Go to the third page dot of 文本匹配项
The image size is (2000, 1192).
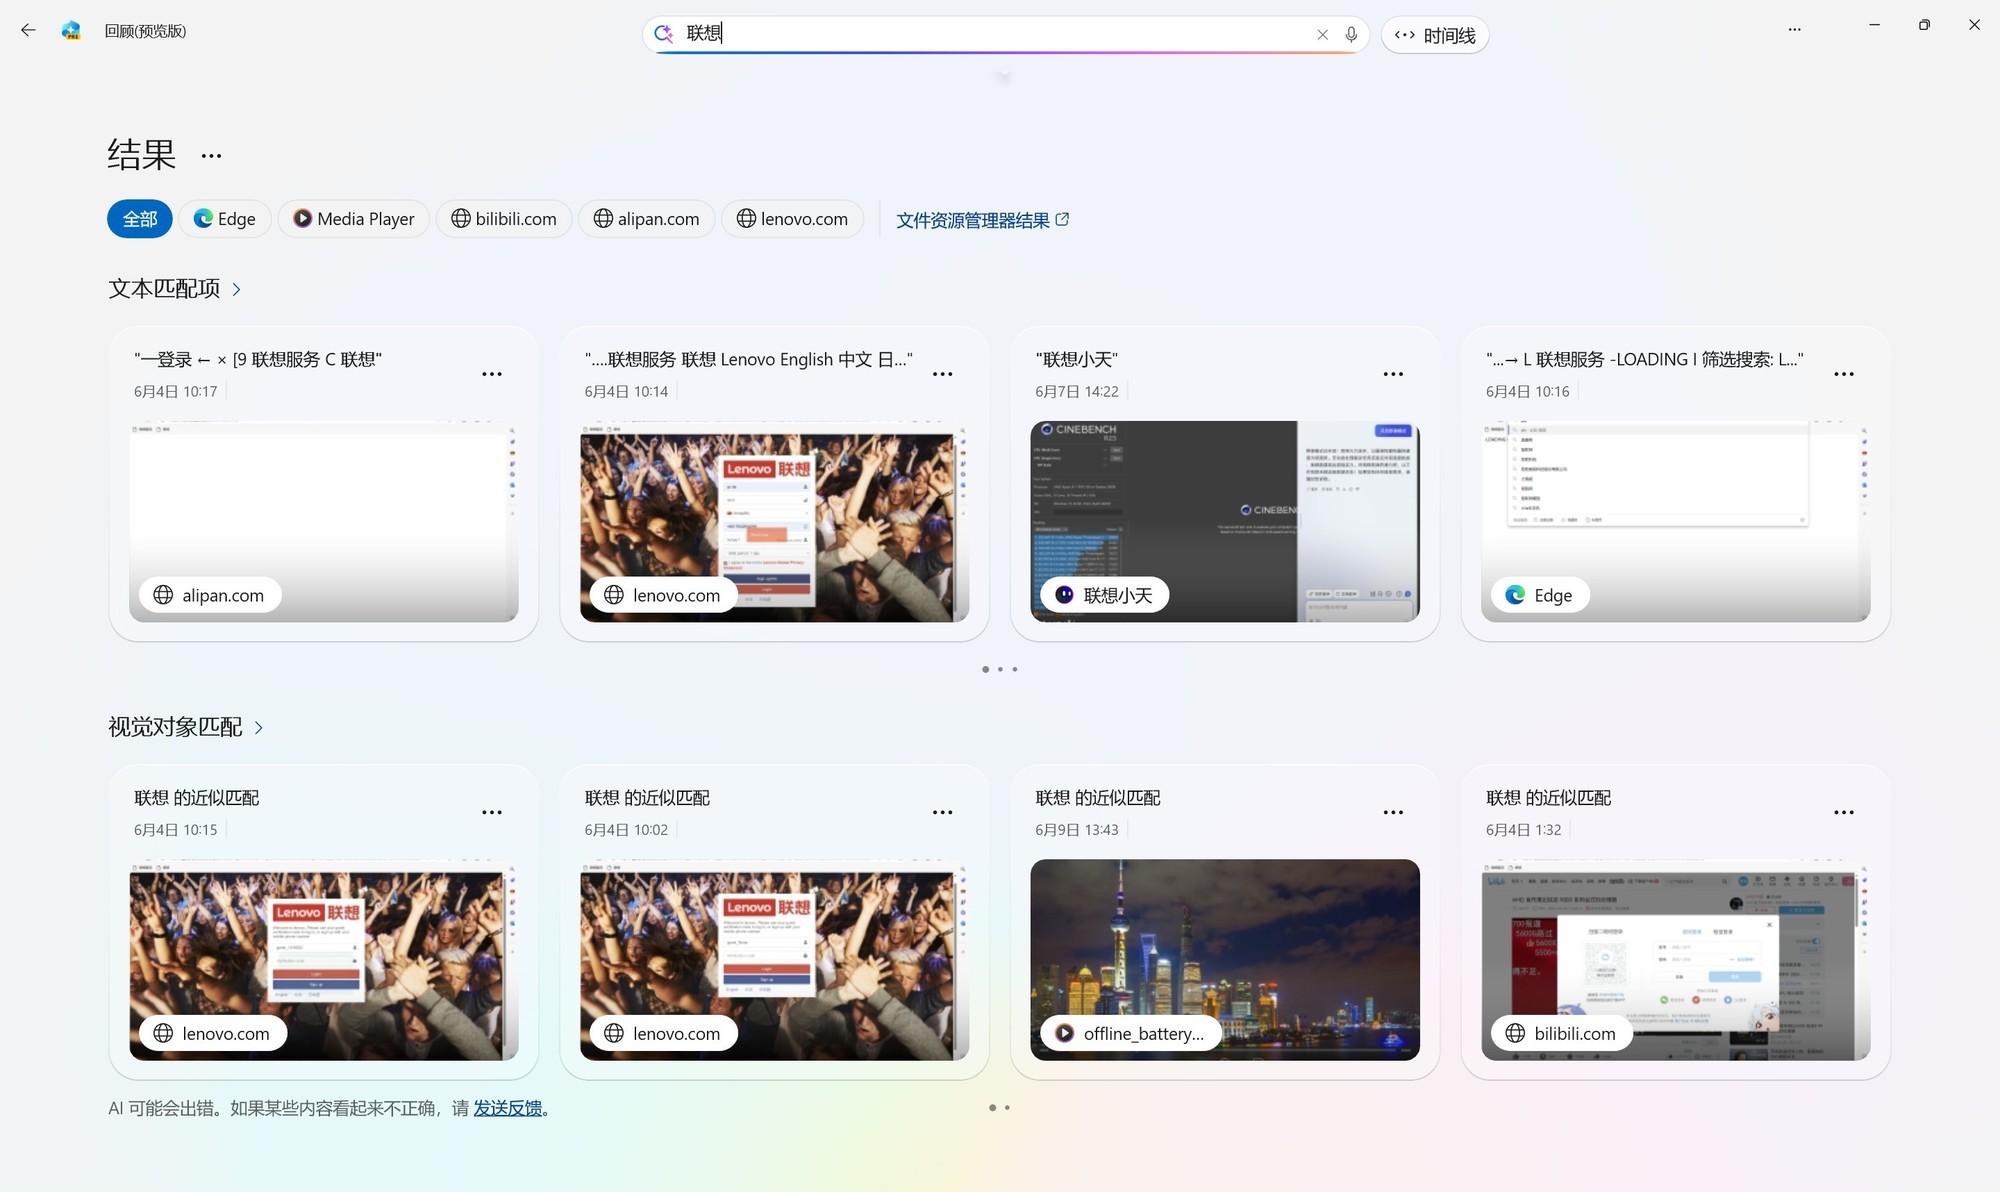(1015, 669)
